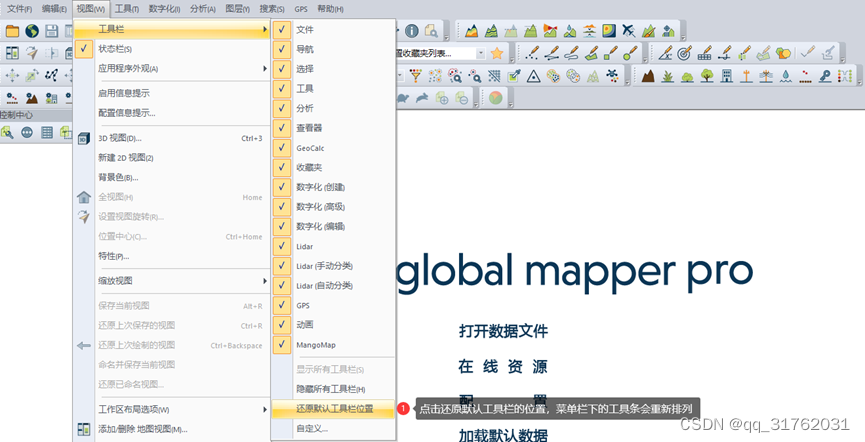
Task: Select the zigzag path profile tool icon
Action: click(x=51, y=75)
